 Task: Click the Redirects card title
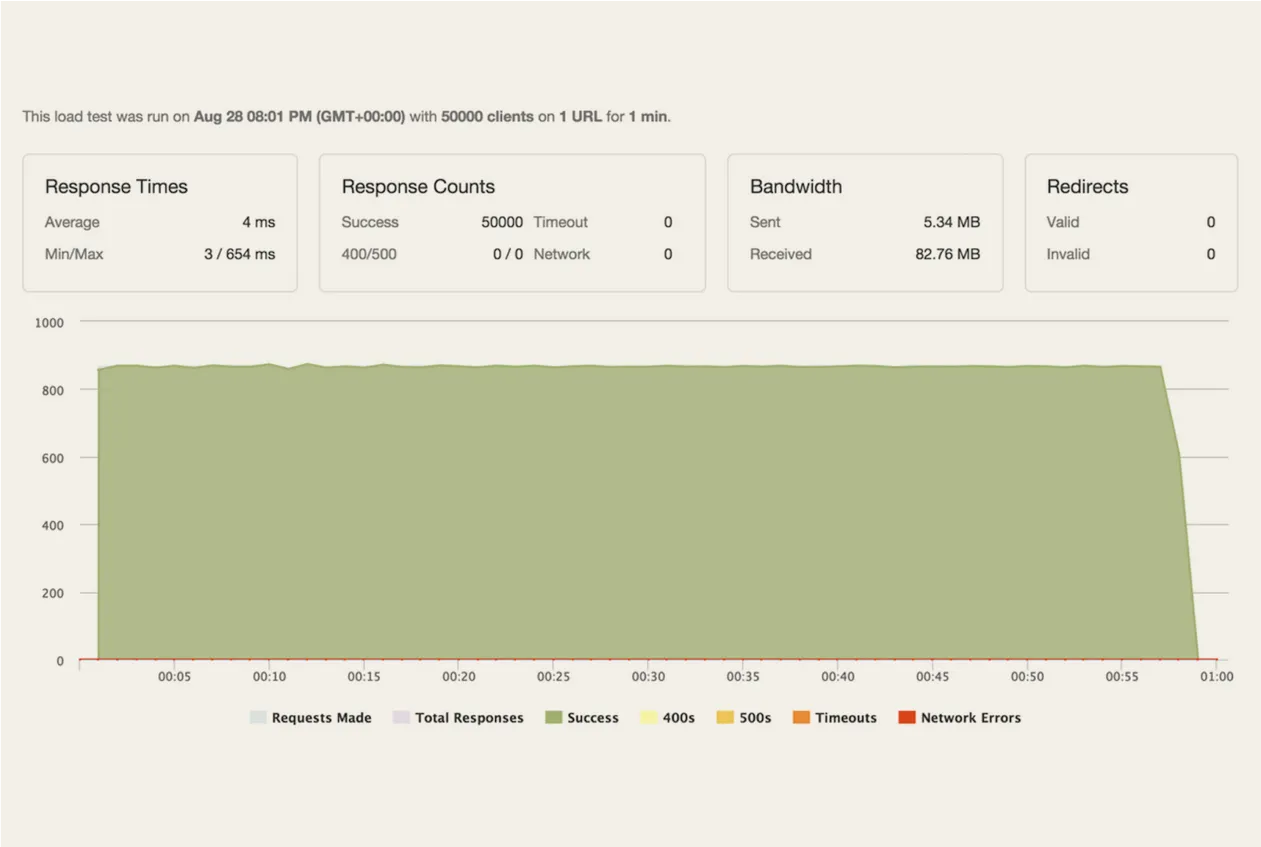pos(1087,187)
